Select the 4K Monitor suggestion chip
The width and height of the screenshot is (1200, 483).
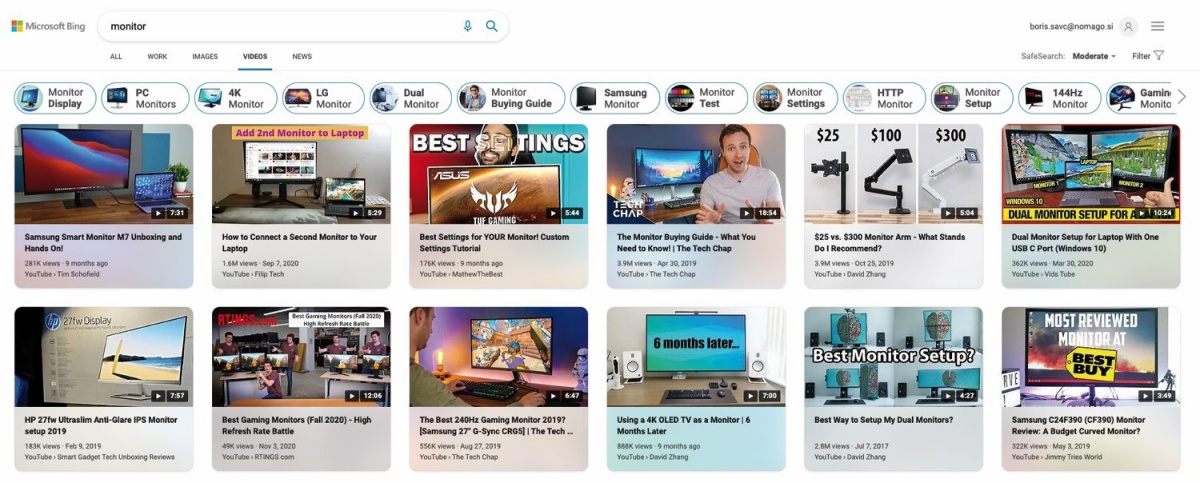click(235, 98)
